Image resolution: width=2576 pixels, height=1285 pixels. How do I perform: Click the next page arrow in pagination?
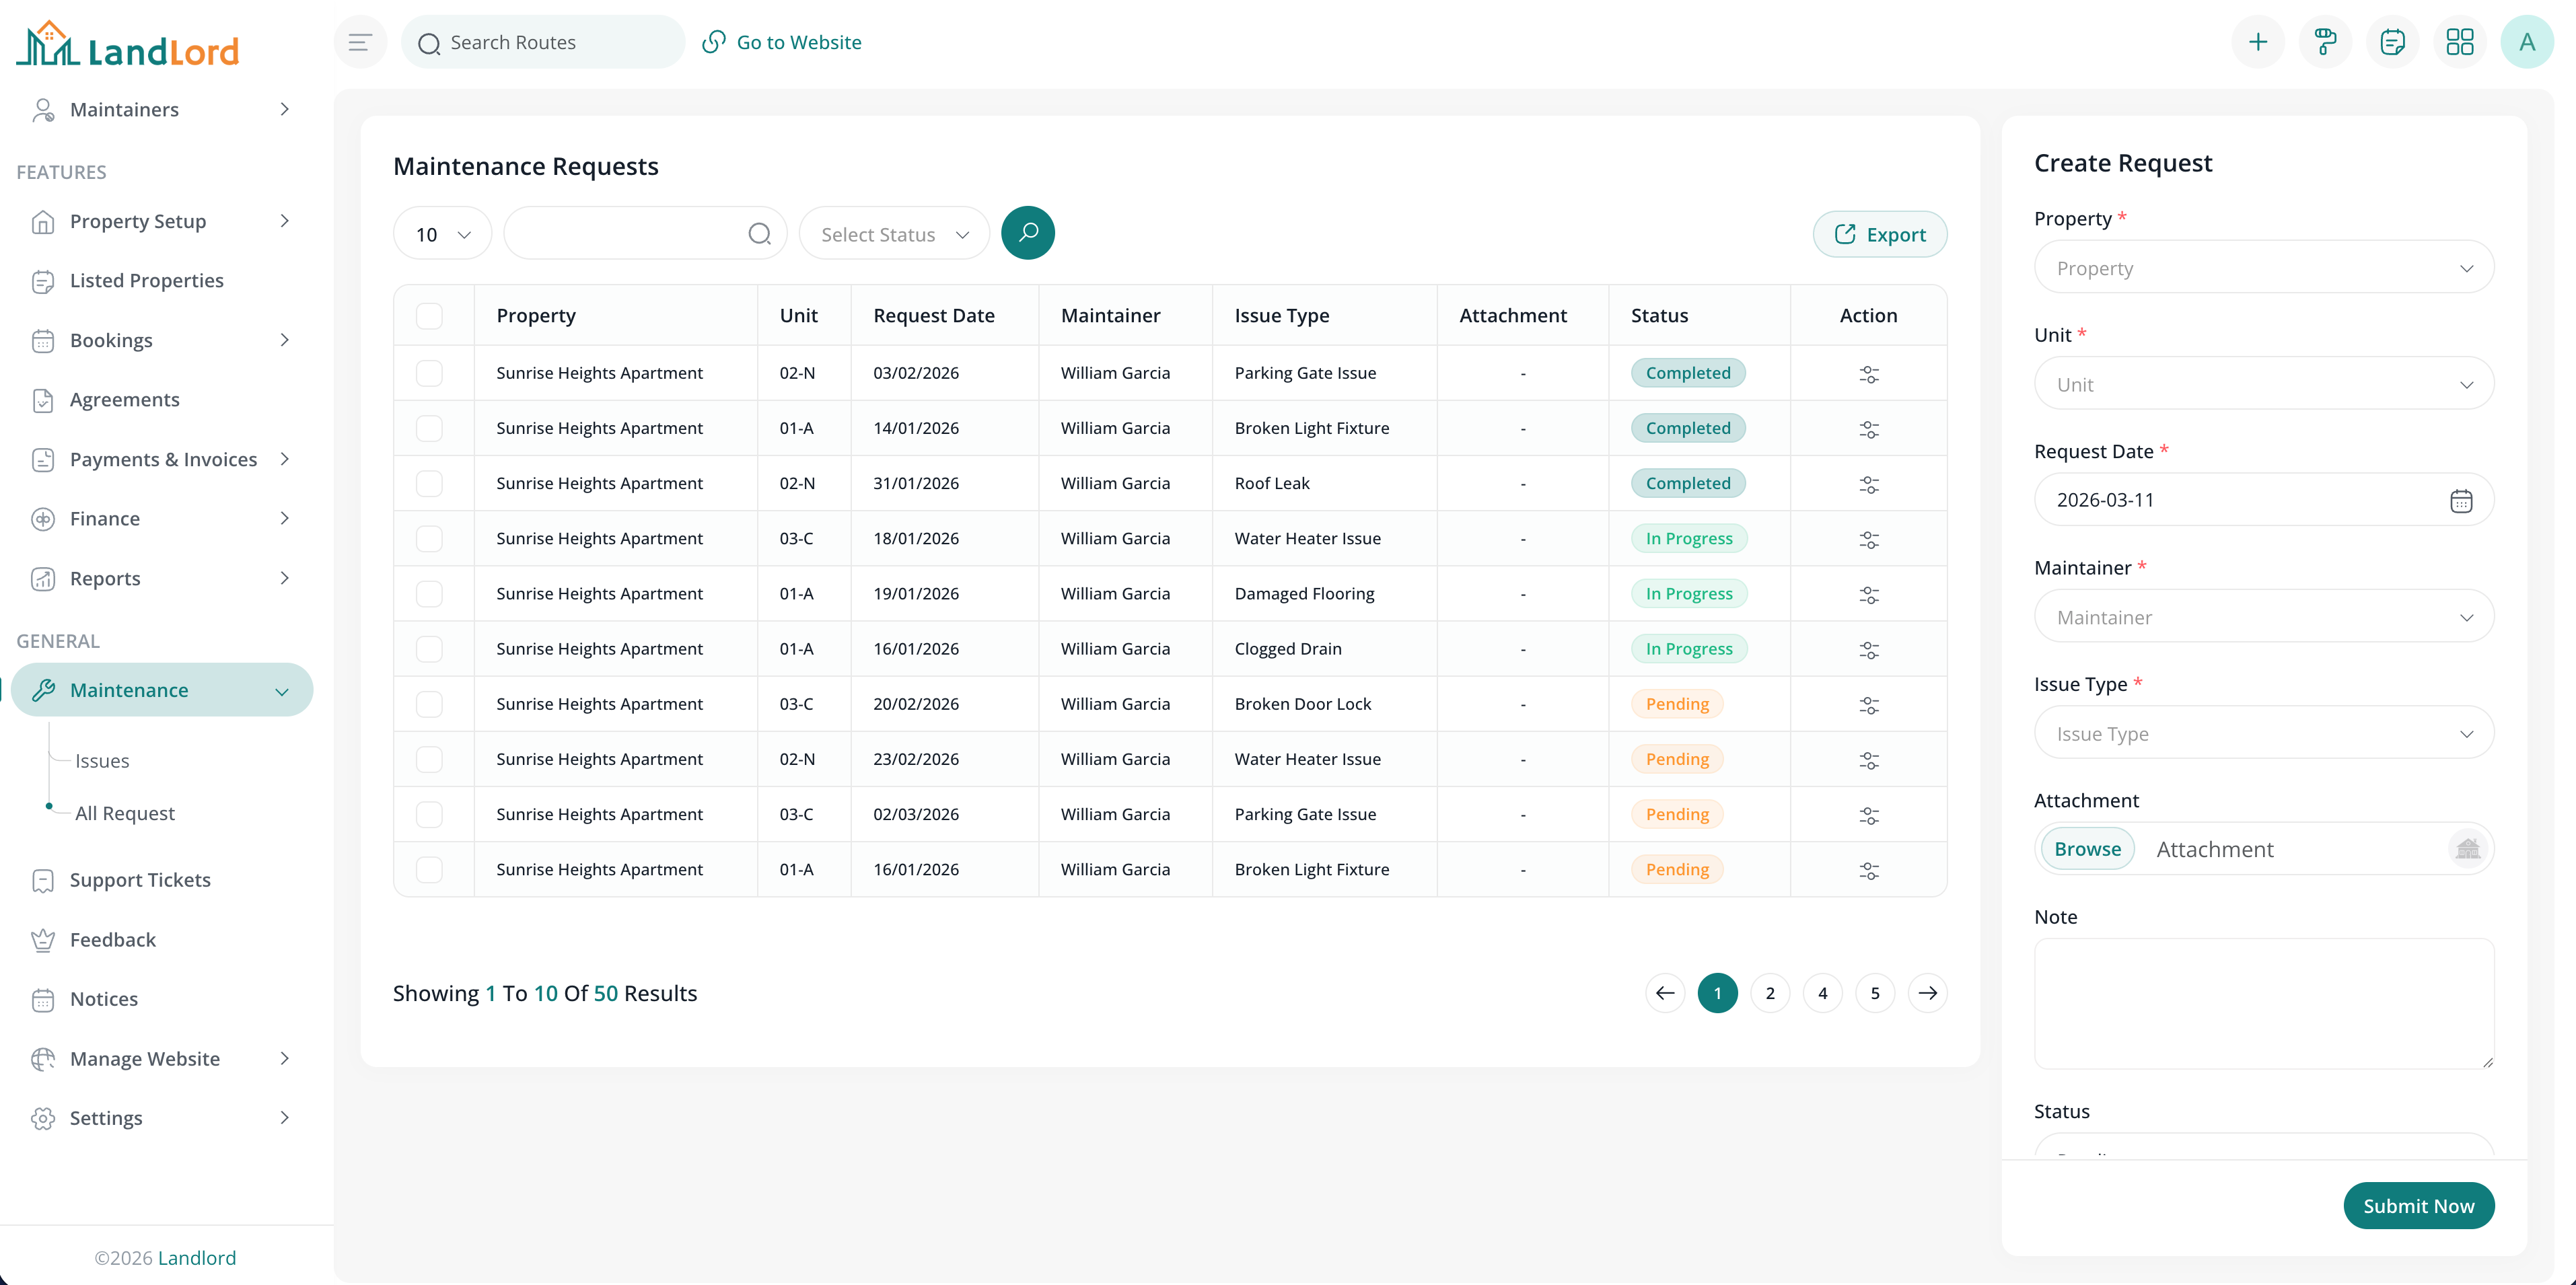[x=1927, y=993]
